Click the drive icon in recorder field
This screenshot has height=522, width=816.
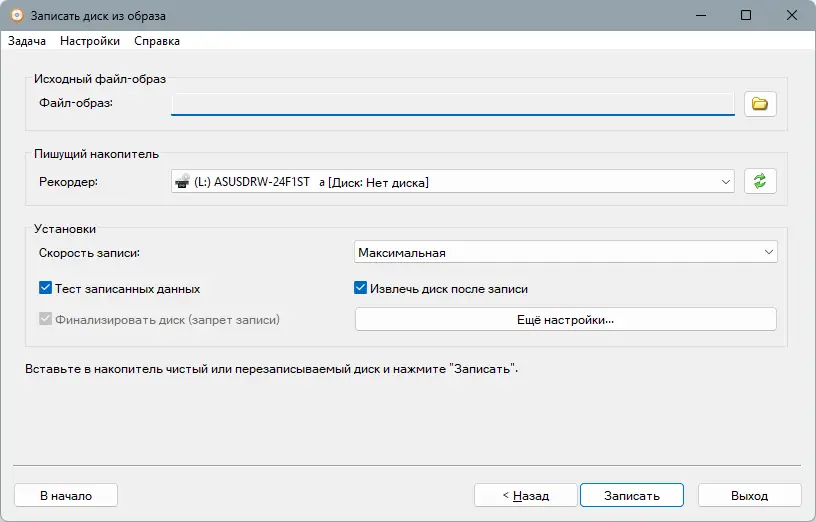point(182,182)
